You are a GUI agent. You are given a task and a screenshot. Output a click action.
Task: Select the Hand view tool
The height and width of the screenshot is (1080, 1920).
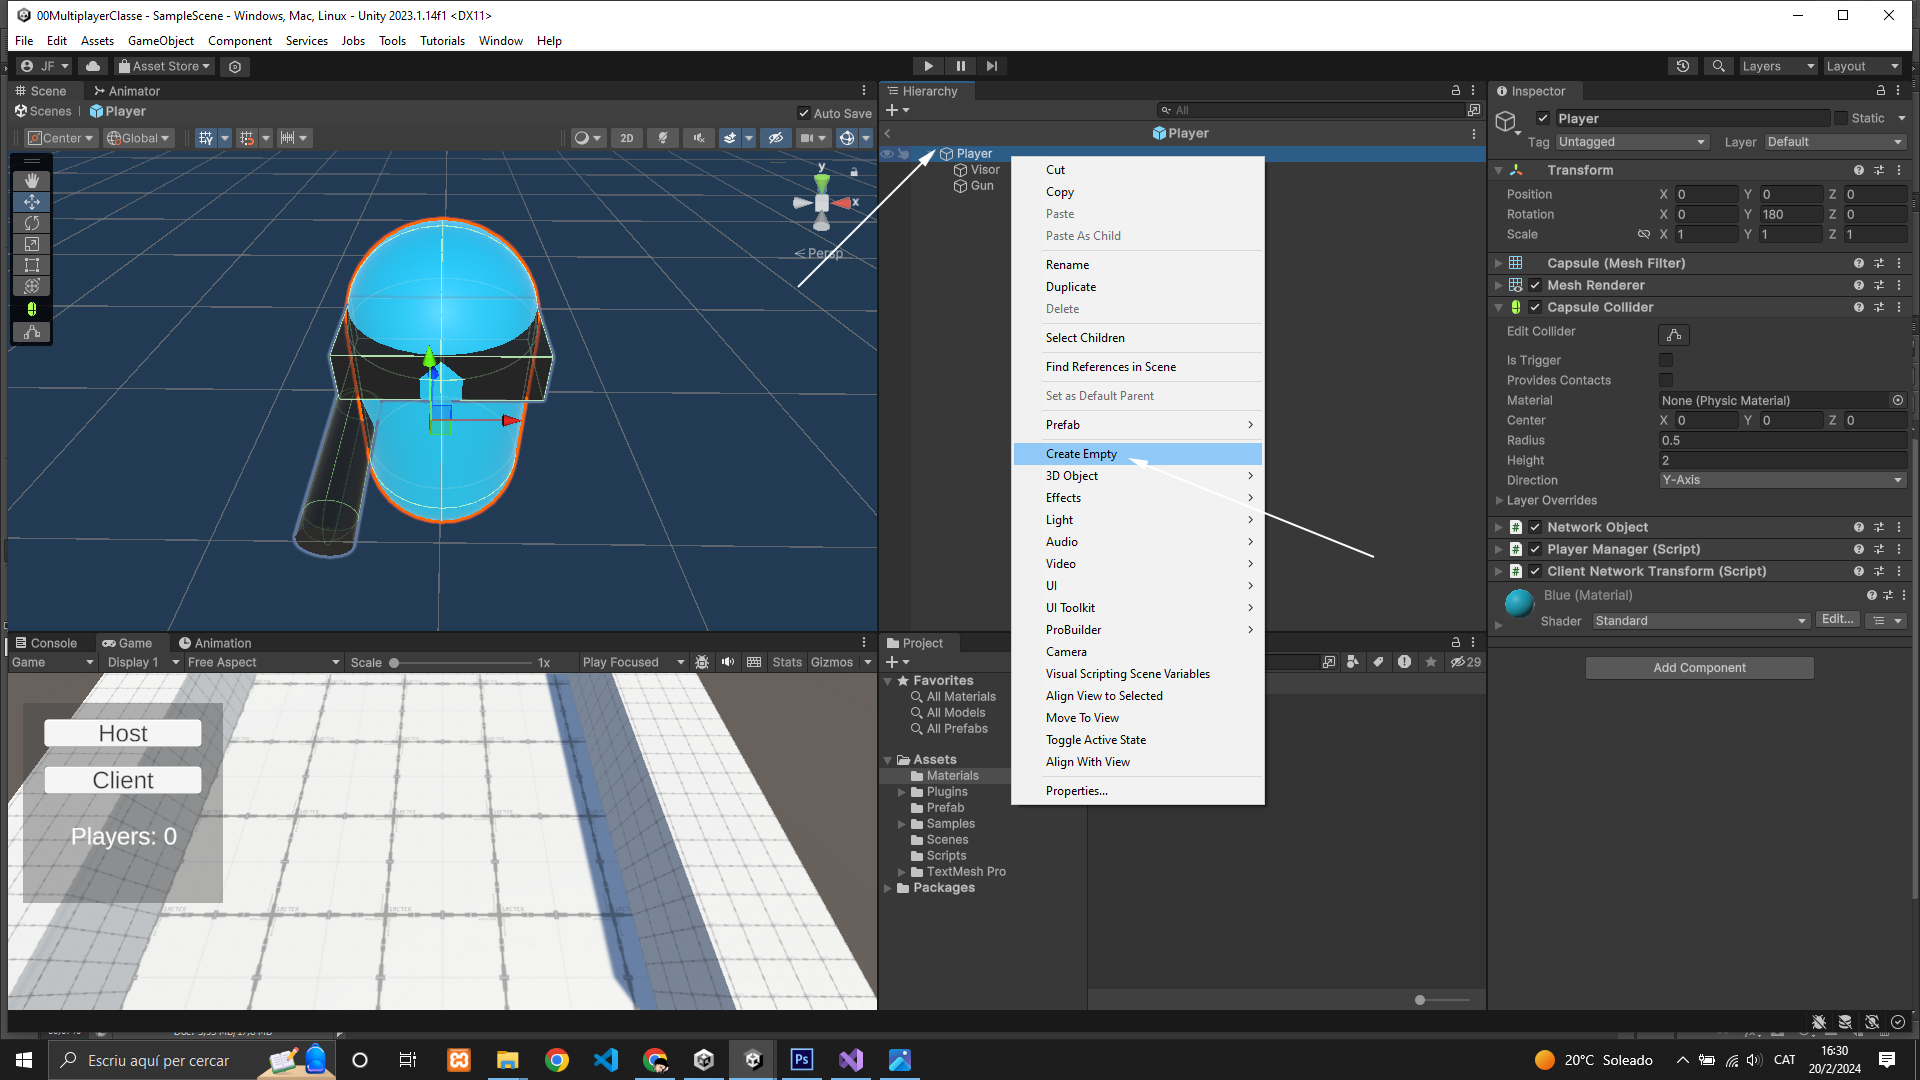point(32,180)
